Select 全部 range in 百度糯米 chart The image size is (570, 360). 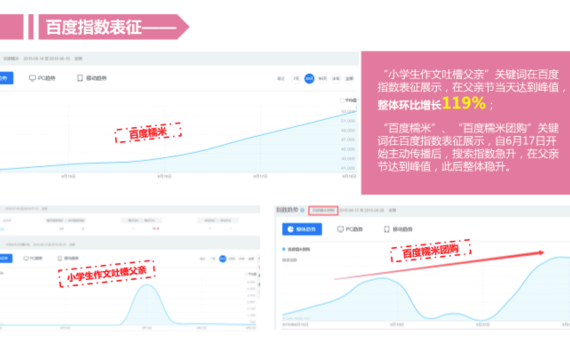349,78
